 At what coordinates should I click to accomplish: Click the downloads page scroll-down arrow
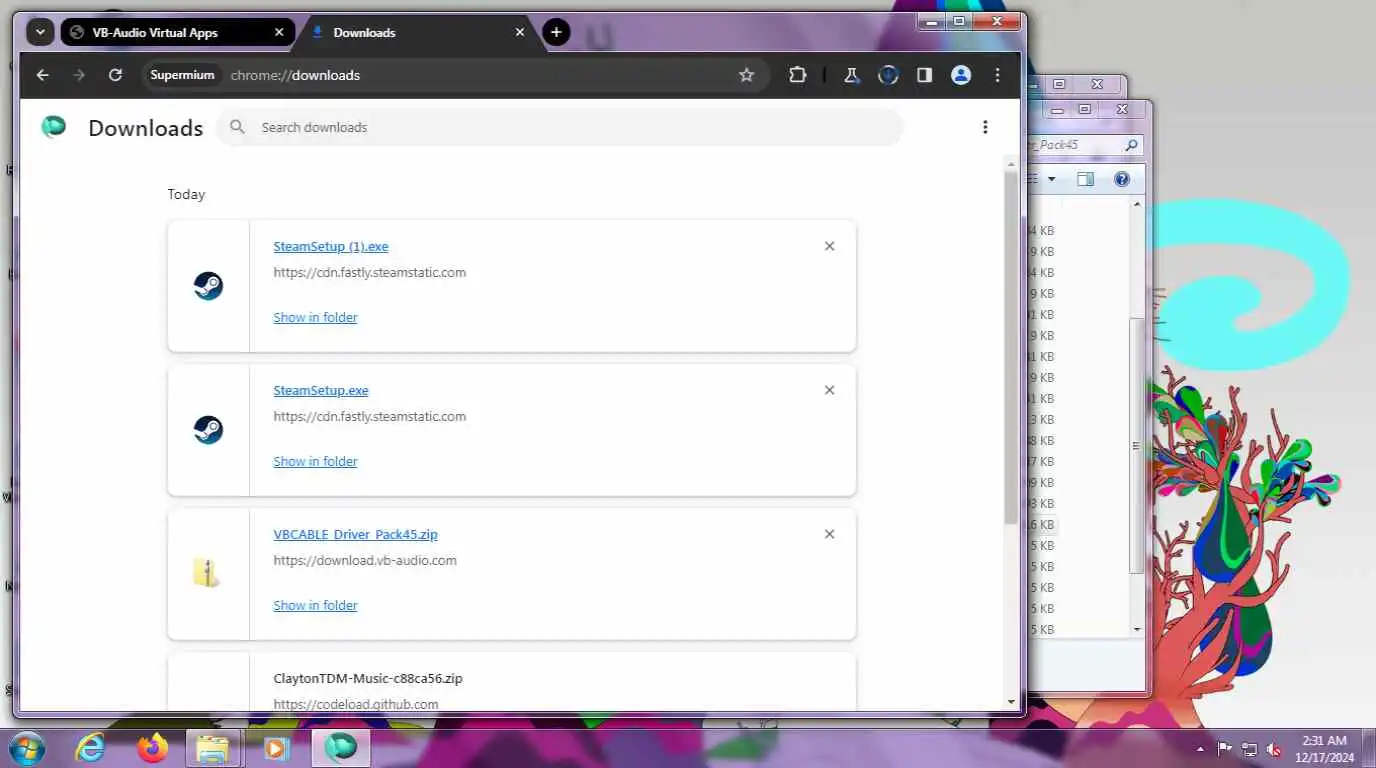point(1011,702)
